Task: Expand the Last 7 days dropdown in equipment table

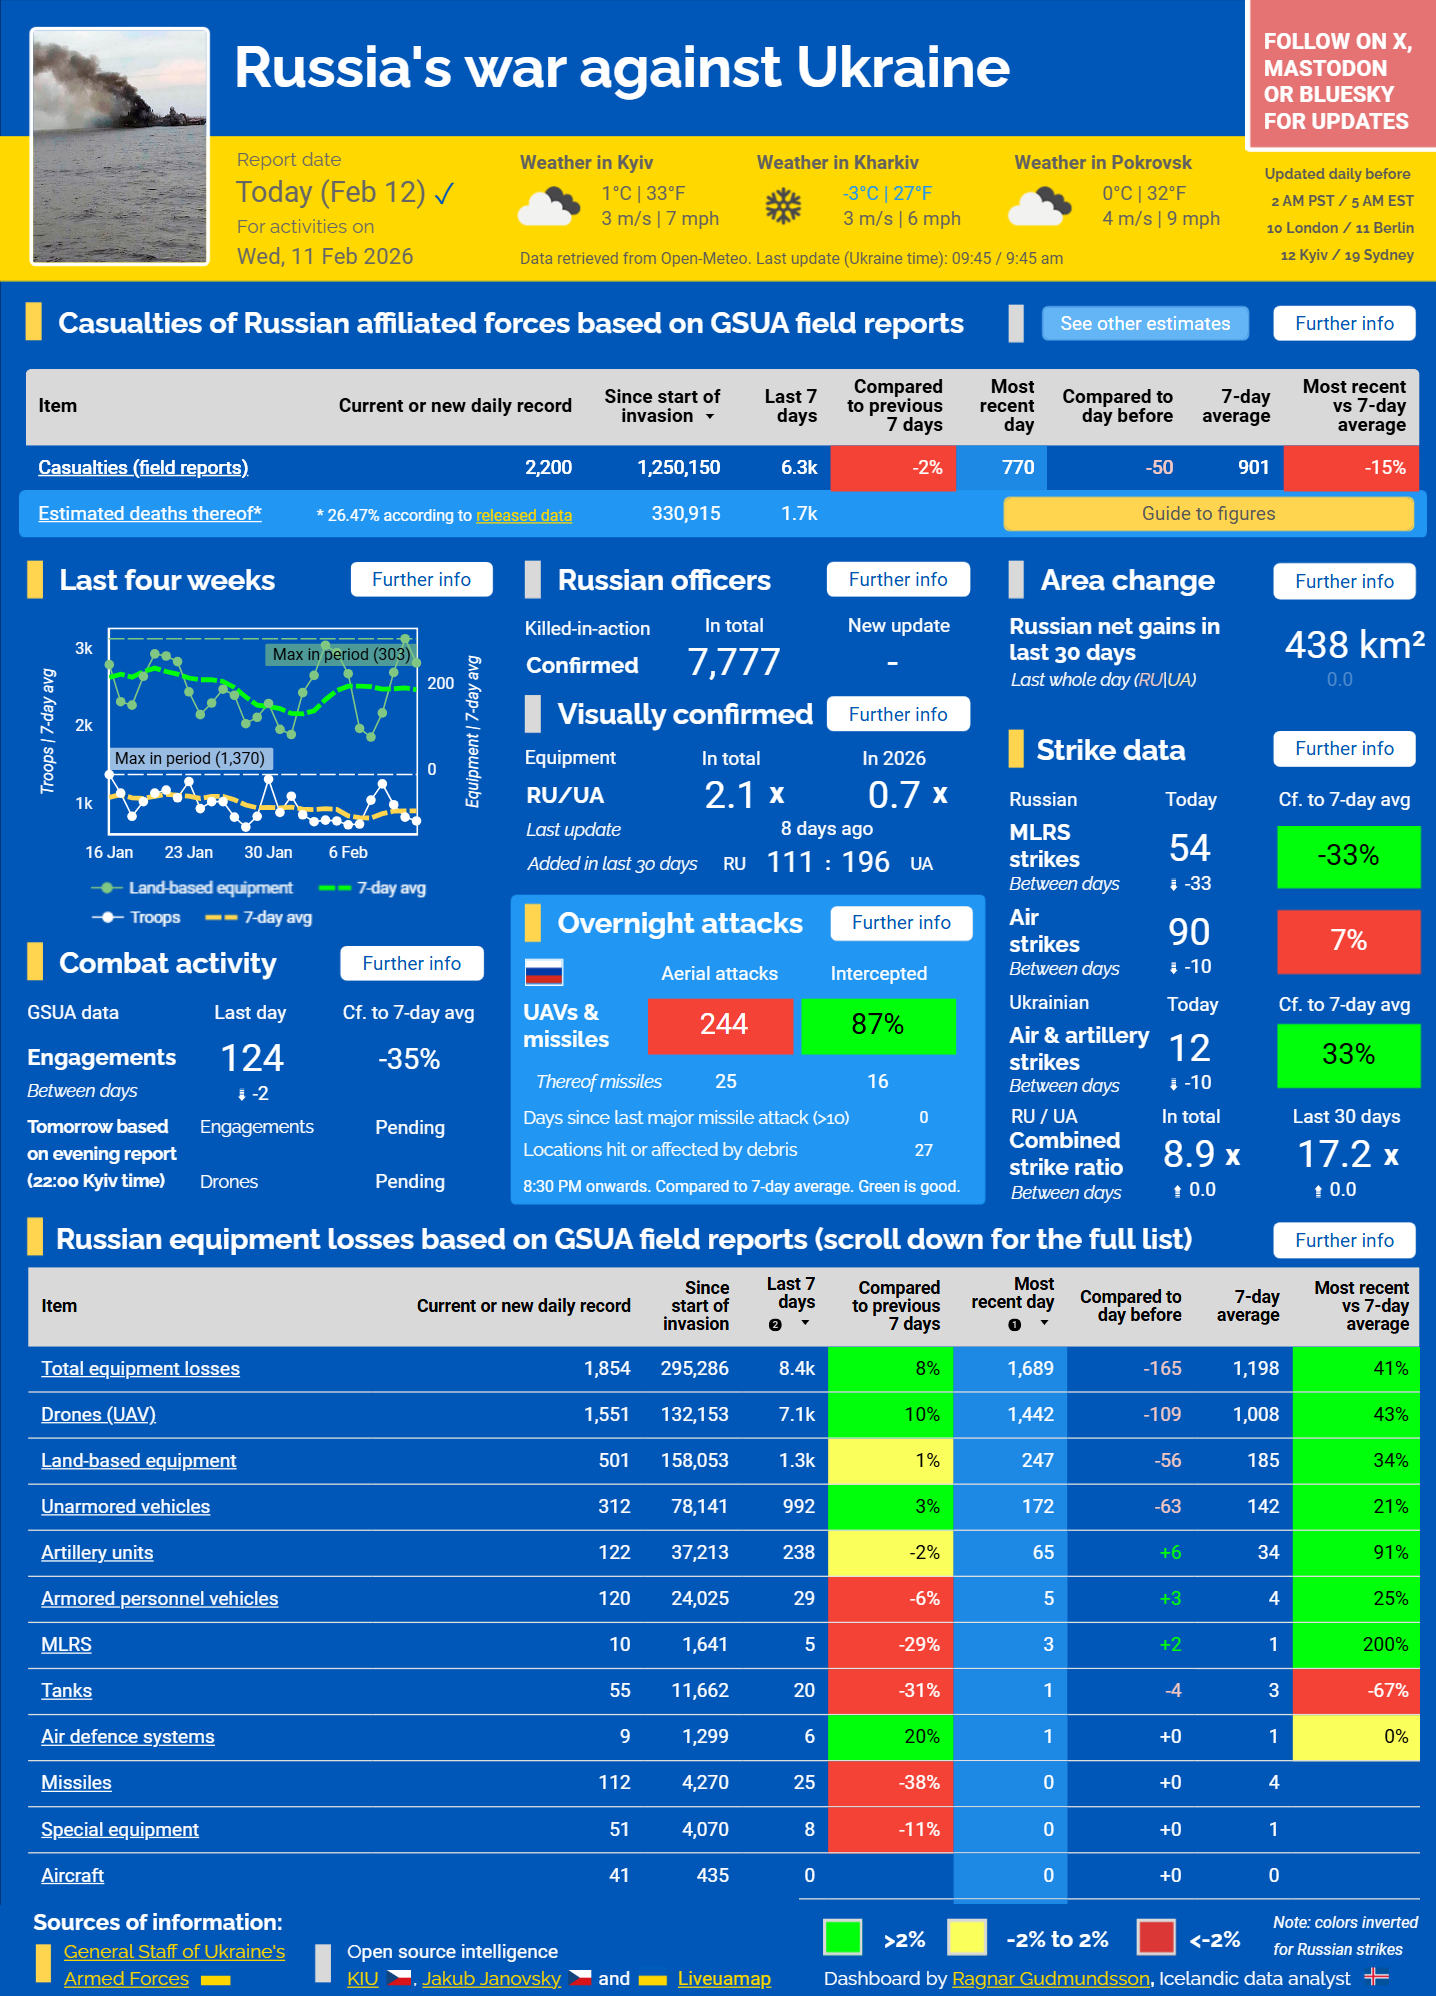Action: pyautogui.click(x=805, y=1324)
